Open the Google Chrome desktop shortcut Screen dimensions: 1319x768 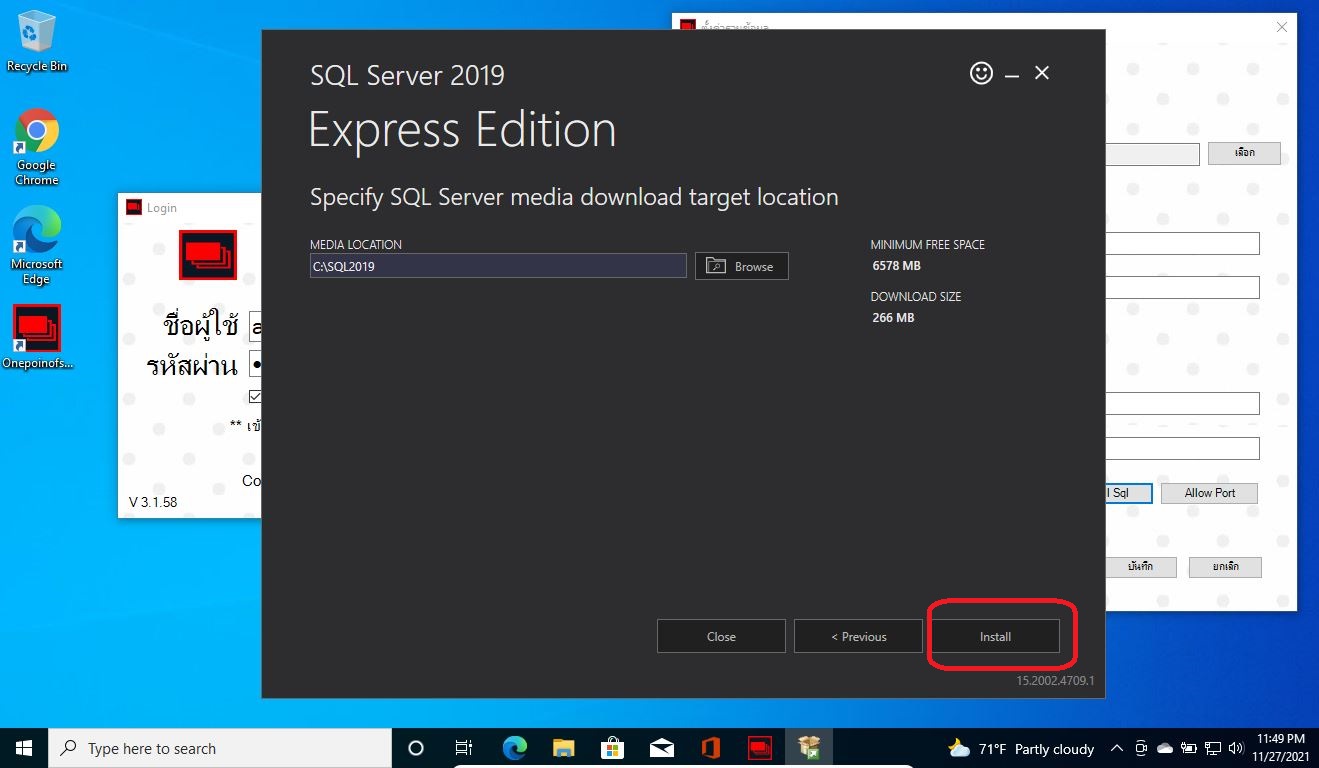pyautogui.click(x=37, y=145)
